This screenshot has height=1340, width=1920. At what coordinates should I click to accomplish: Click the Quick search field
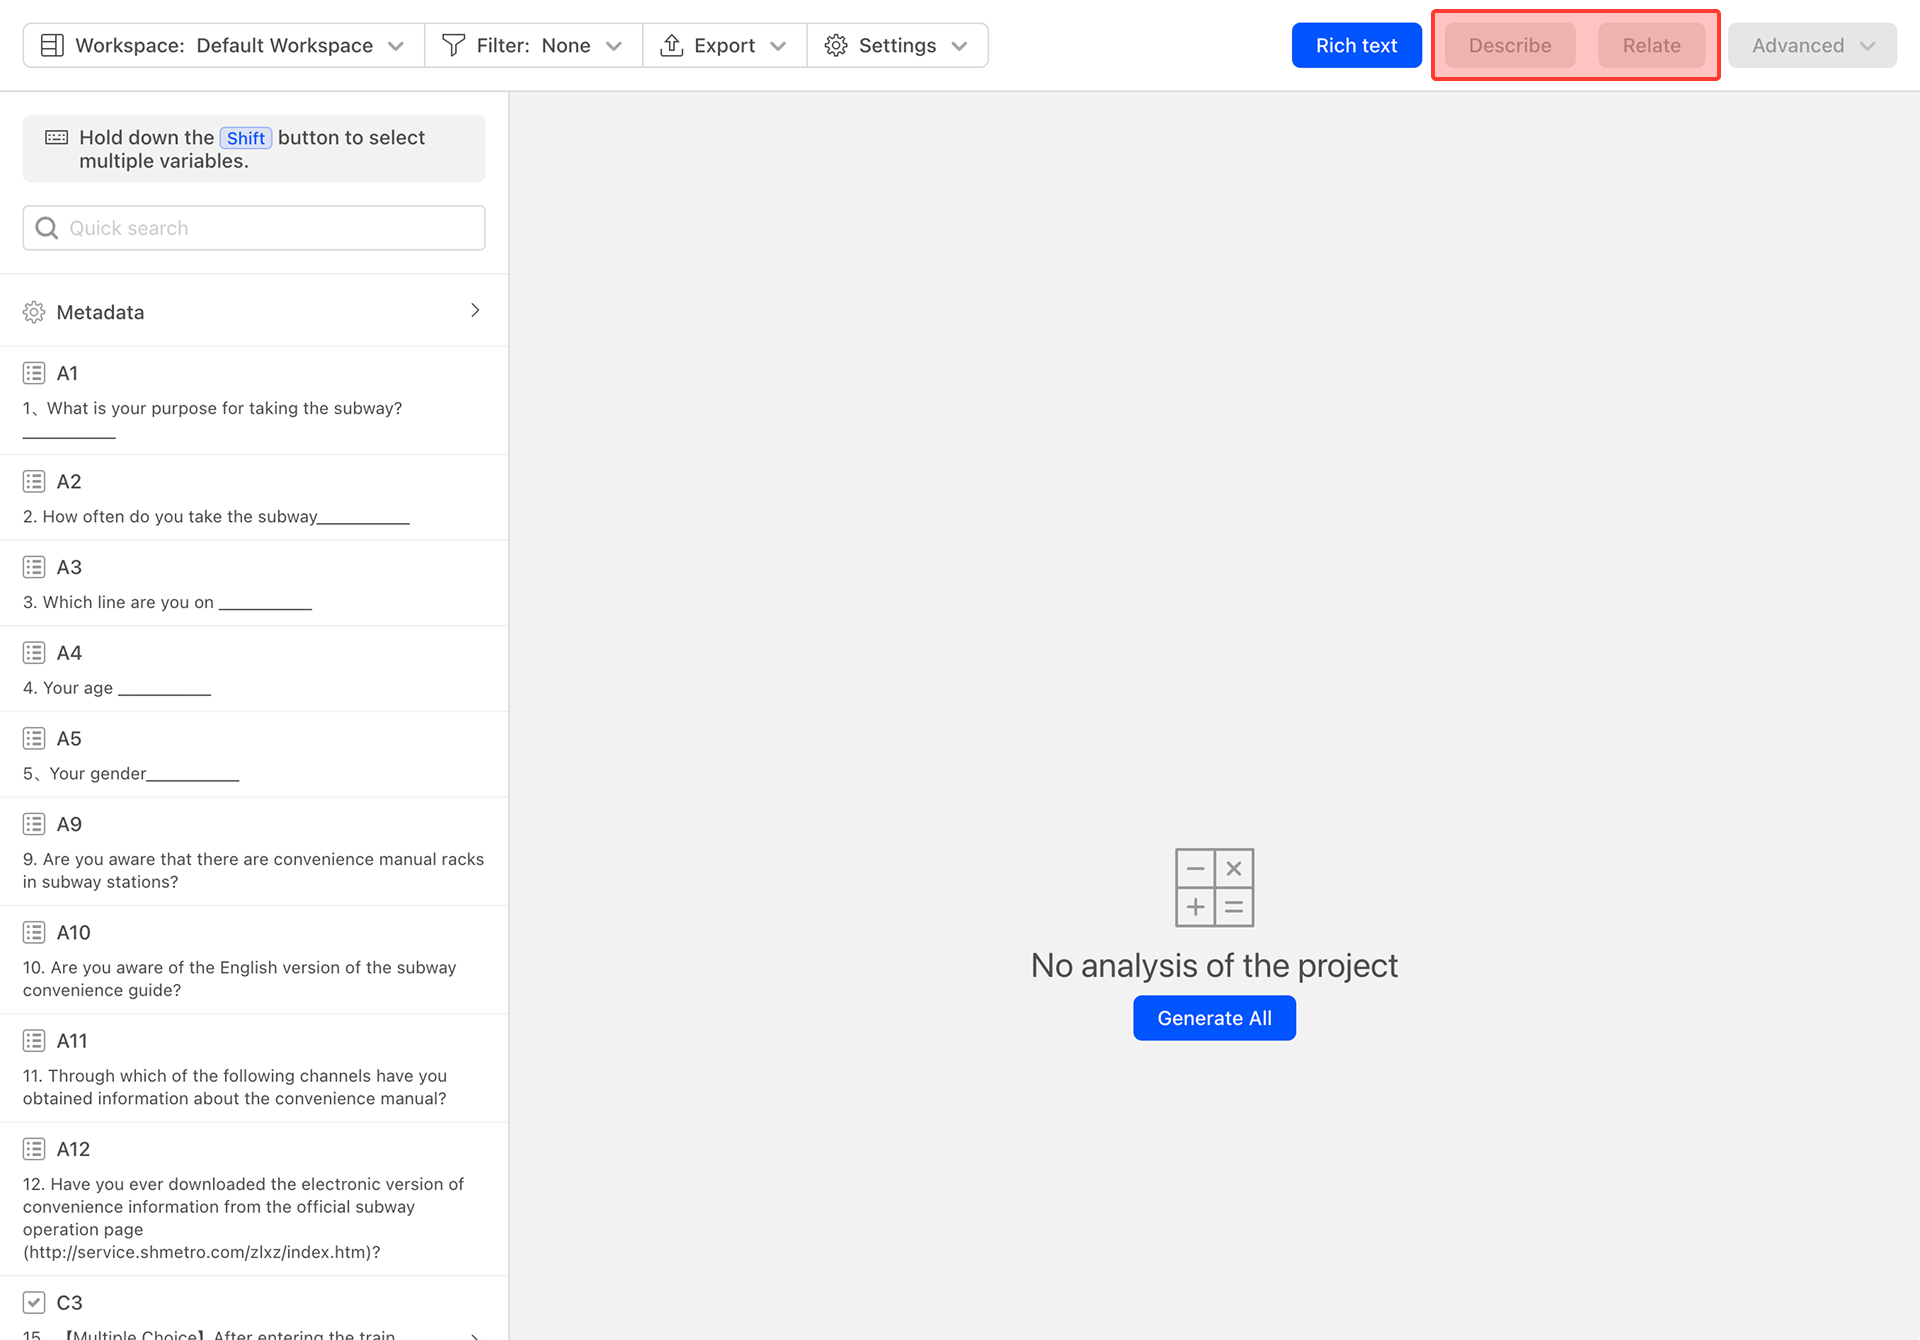254,228
